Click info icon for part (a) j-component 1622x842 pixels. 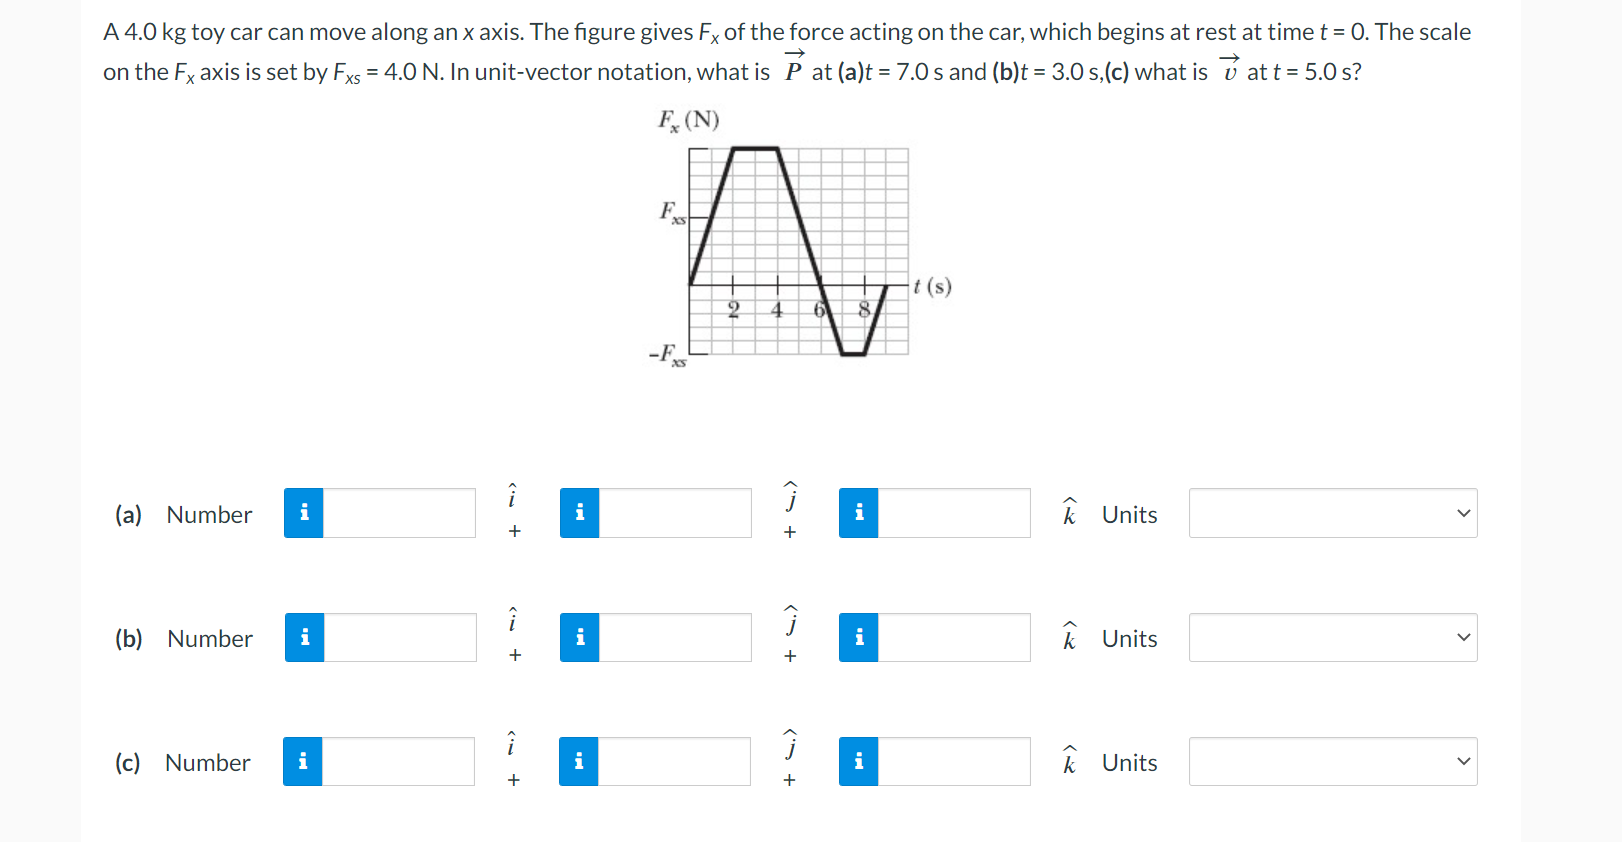pos(579,513)
